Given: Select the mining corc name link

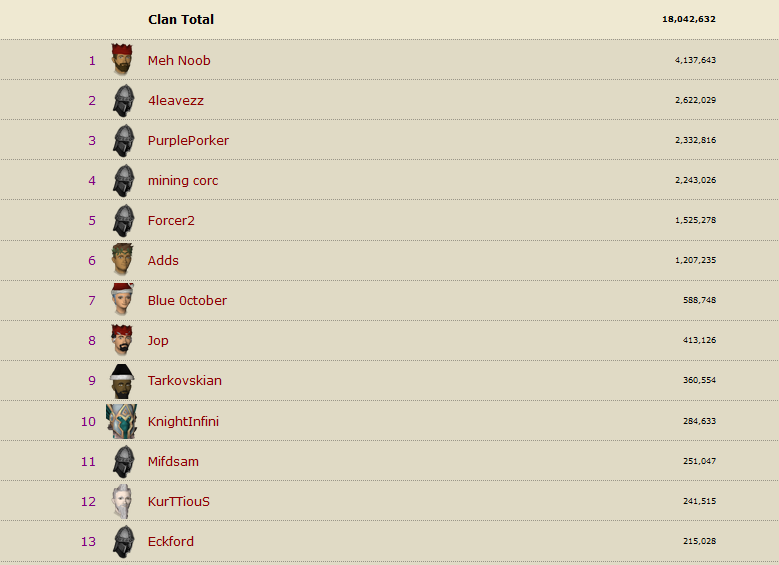Looking at the screenshot, I should point(183,180).
